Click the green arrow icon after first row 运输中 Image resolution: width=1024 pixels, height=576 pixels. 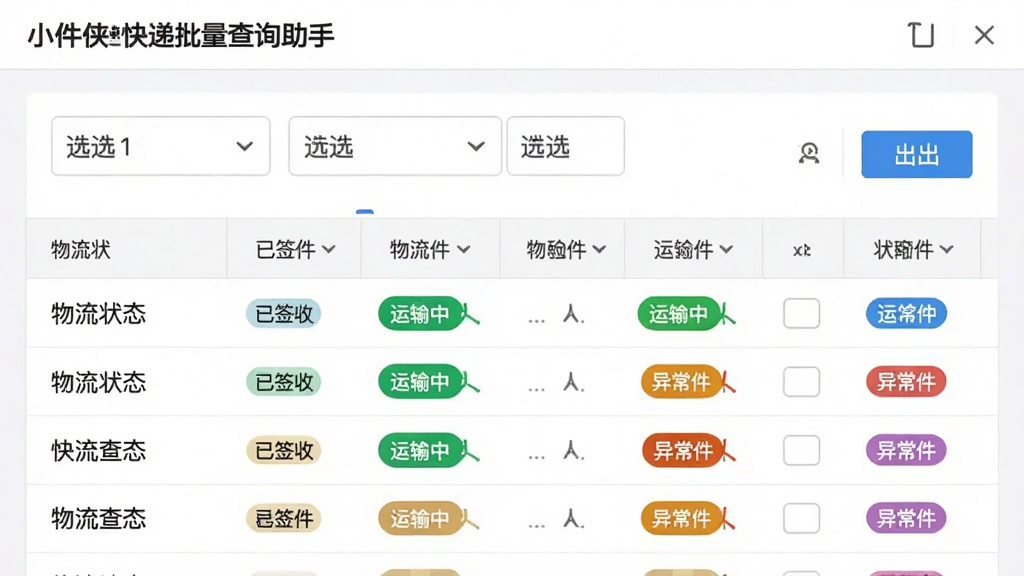(471, 315)
